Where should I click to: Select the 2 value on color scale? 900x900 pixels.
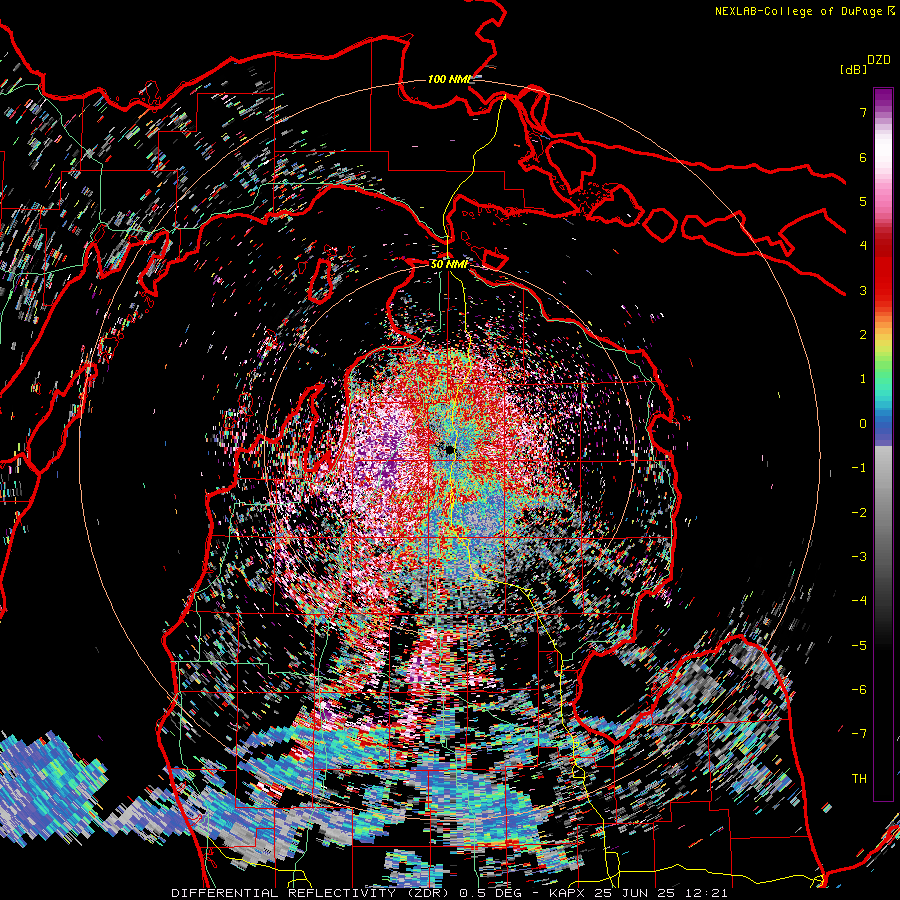point(863,335)
